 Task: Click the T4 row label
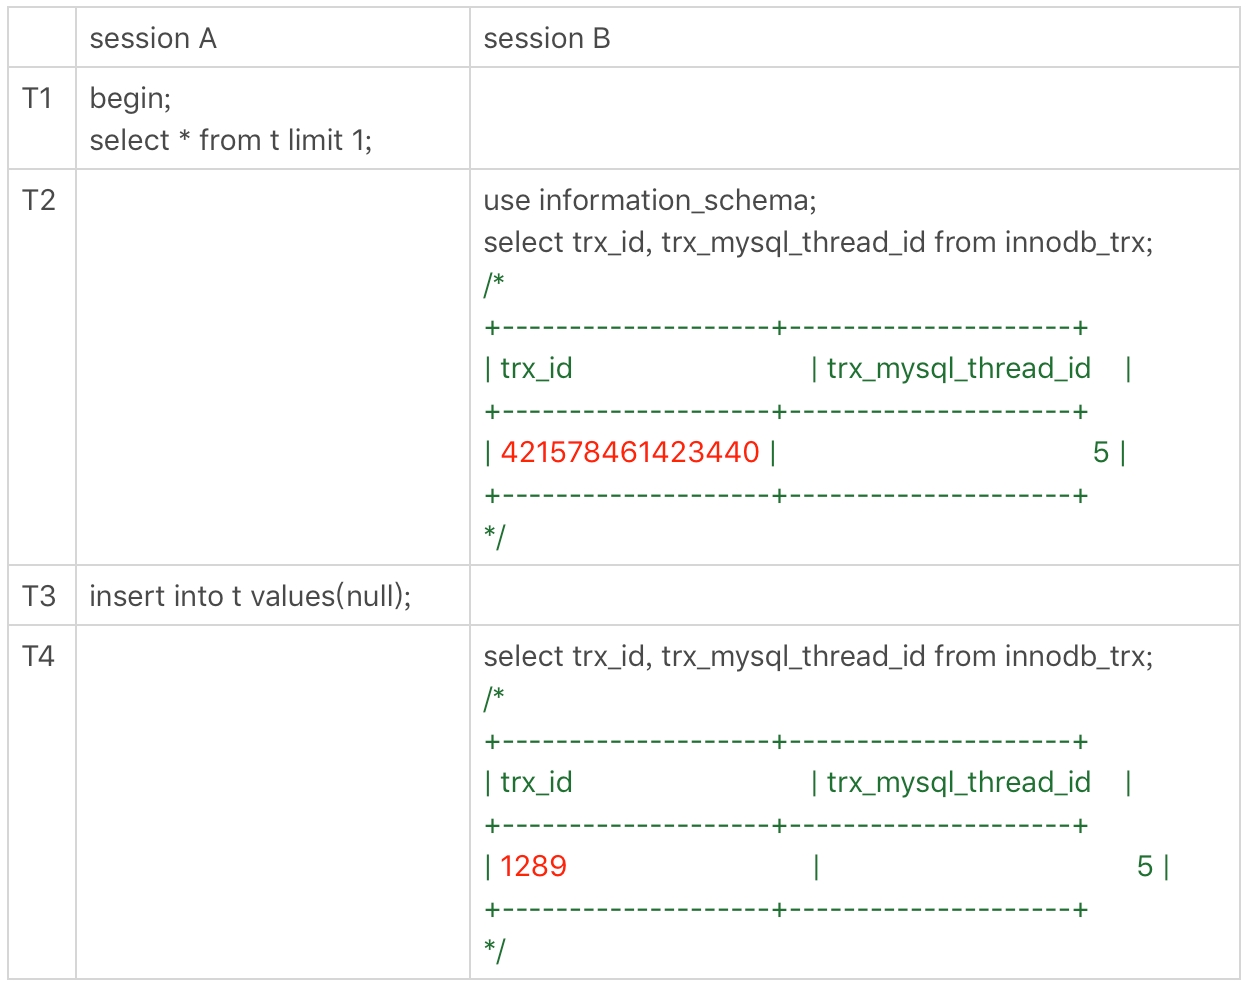(39, 656)
